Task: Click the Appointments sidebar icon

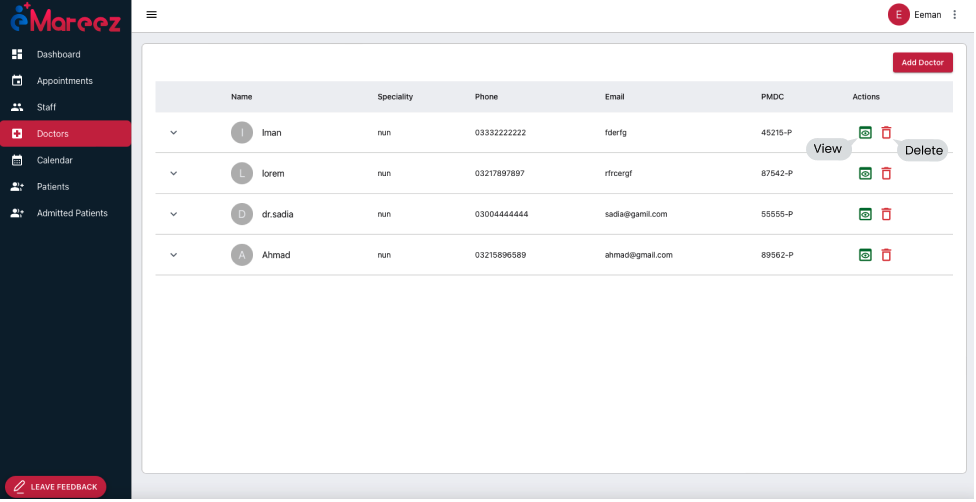Action: (x=17, y=81)
